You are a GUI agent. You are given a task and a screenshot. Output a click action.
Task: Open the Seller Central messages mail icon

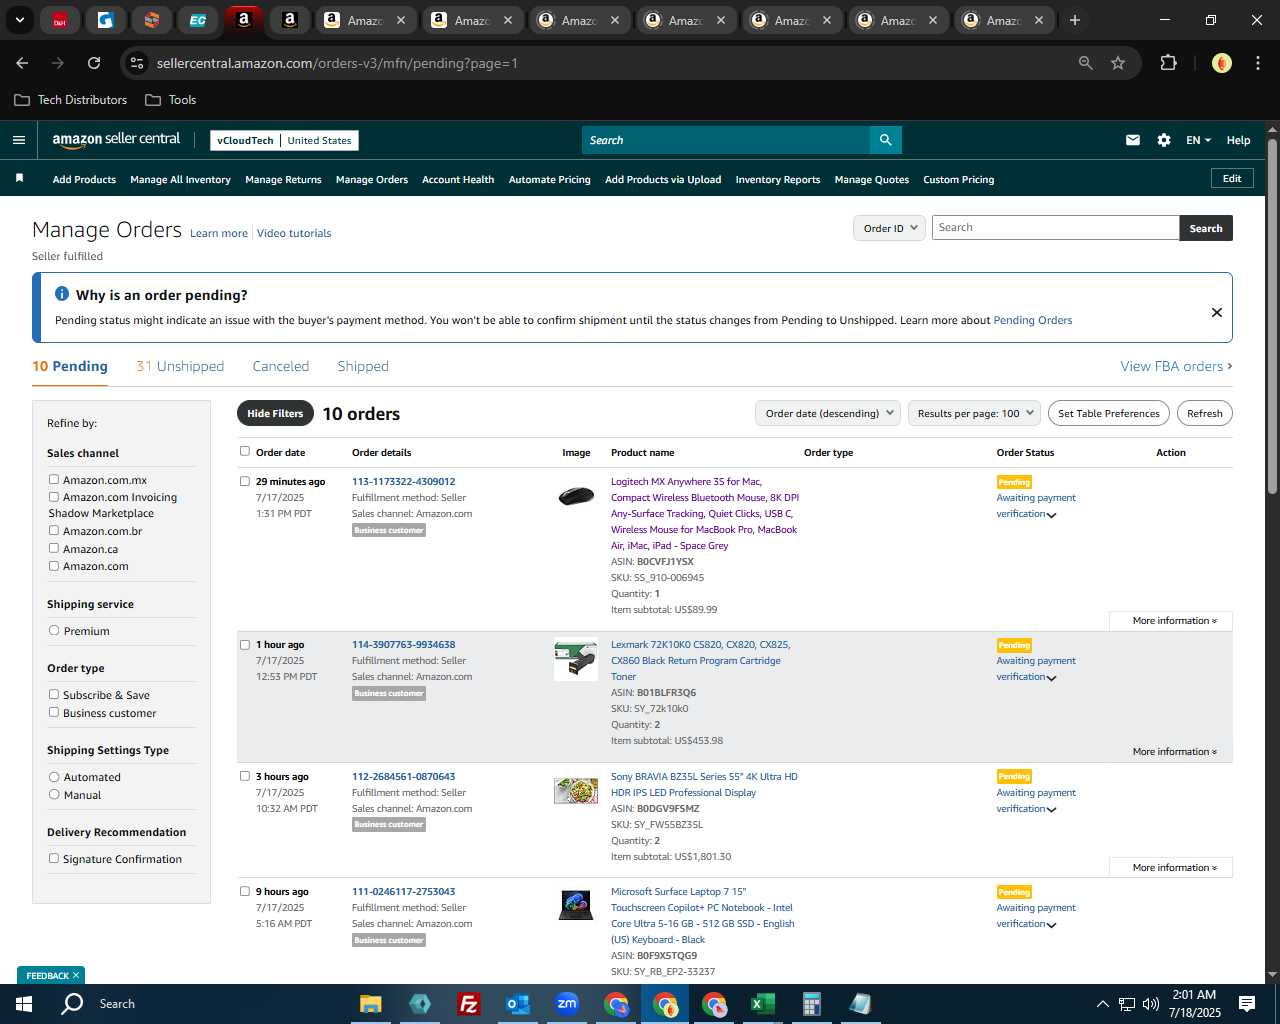point(1132,140)
